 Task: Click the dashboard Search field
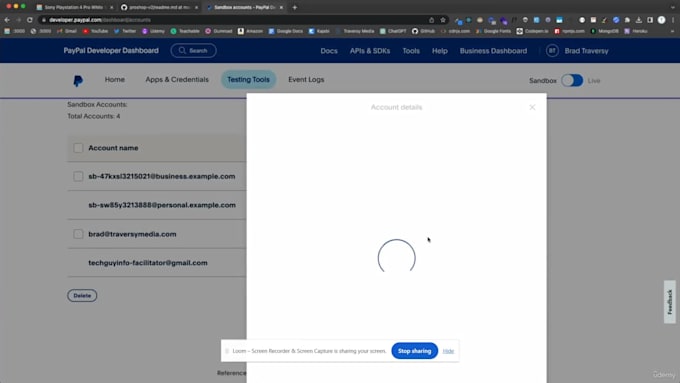coord(193,51)
